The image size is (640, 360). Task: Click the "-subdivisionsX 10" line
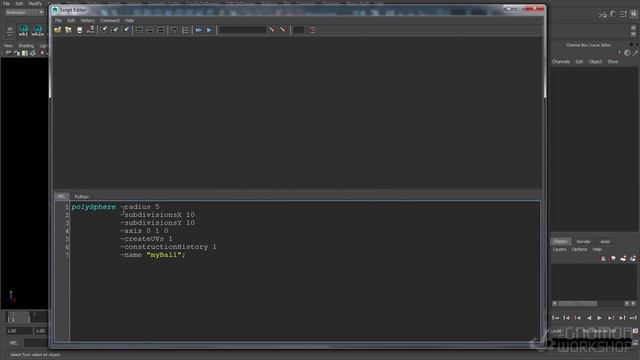click(158, 215)
